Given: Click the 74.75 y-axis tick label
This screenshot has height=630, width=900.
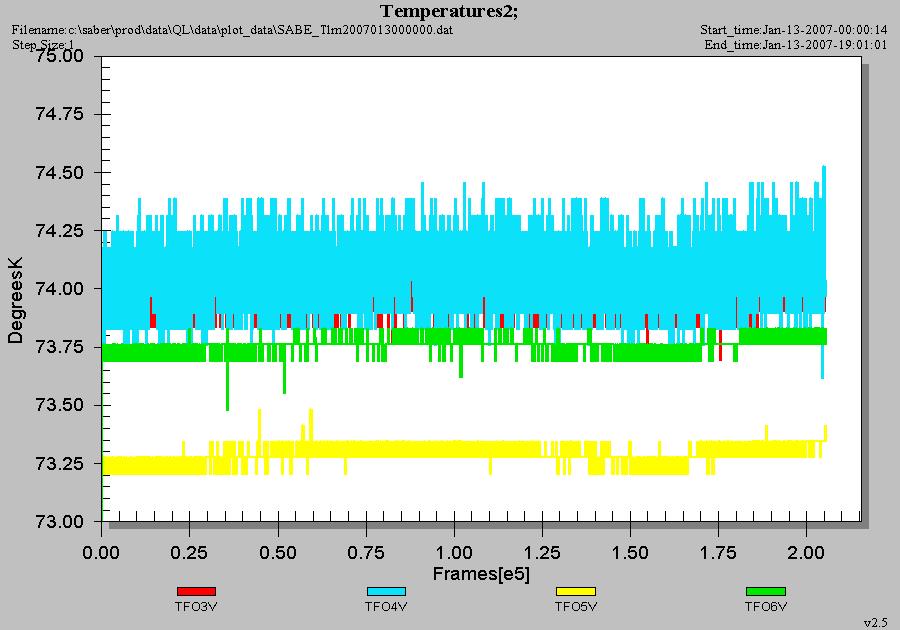Looking at the screenshot, I should click(x=60, y=114).
